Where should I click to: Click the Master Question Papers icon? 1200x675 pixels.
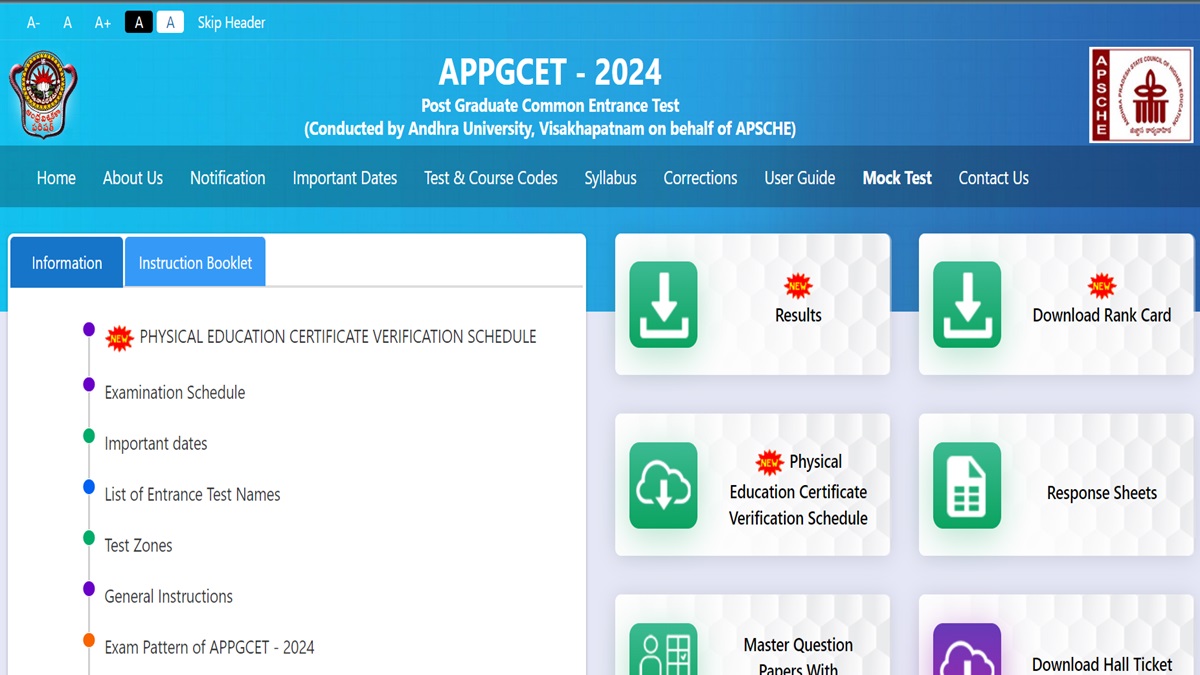tap(663, 649)
